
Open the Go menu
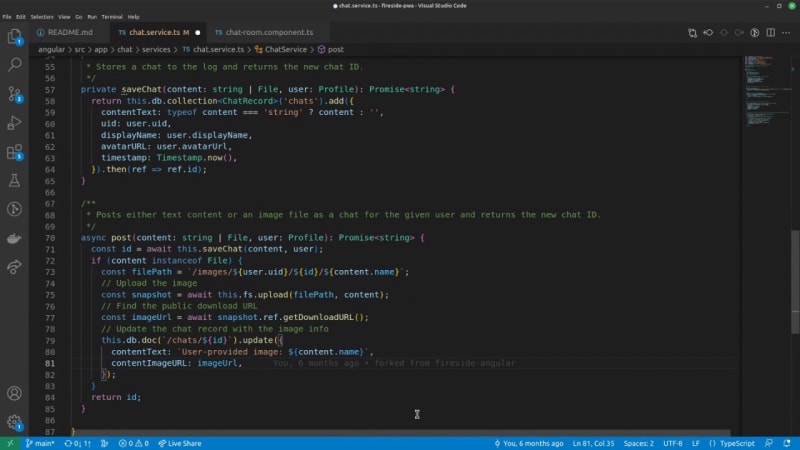pos(79,17)
